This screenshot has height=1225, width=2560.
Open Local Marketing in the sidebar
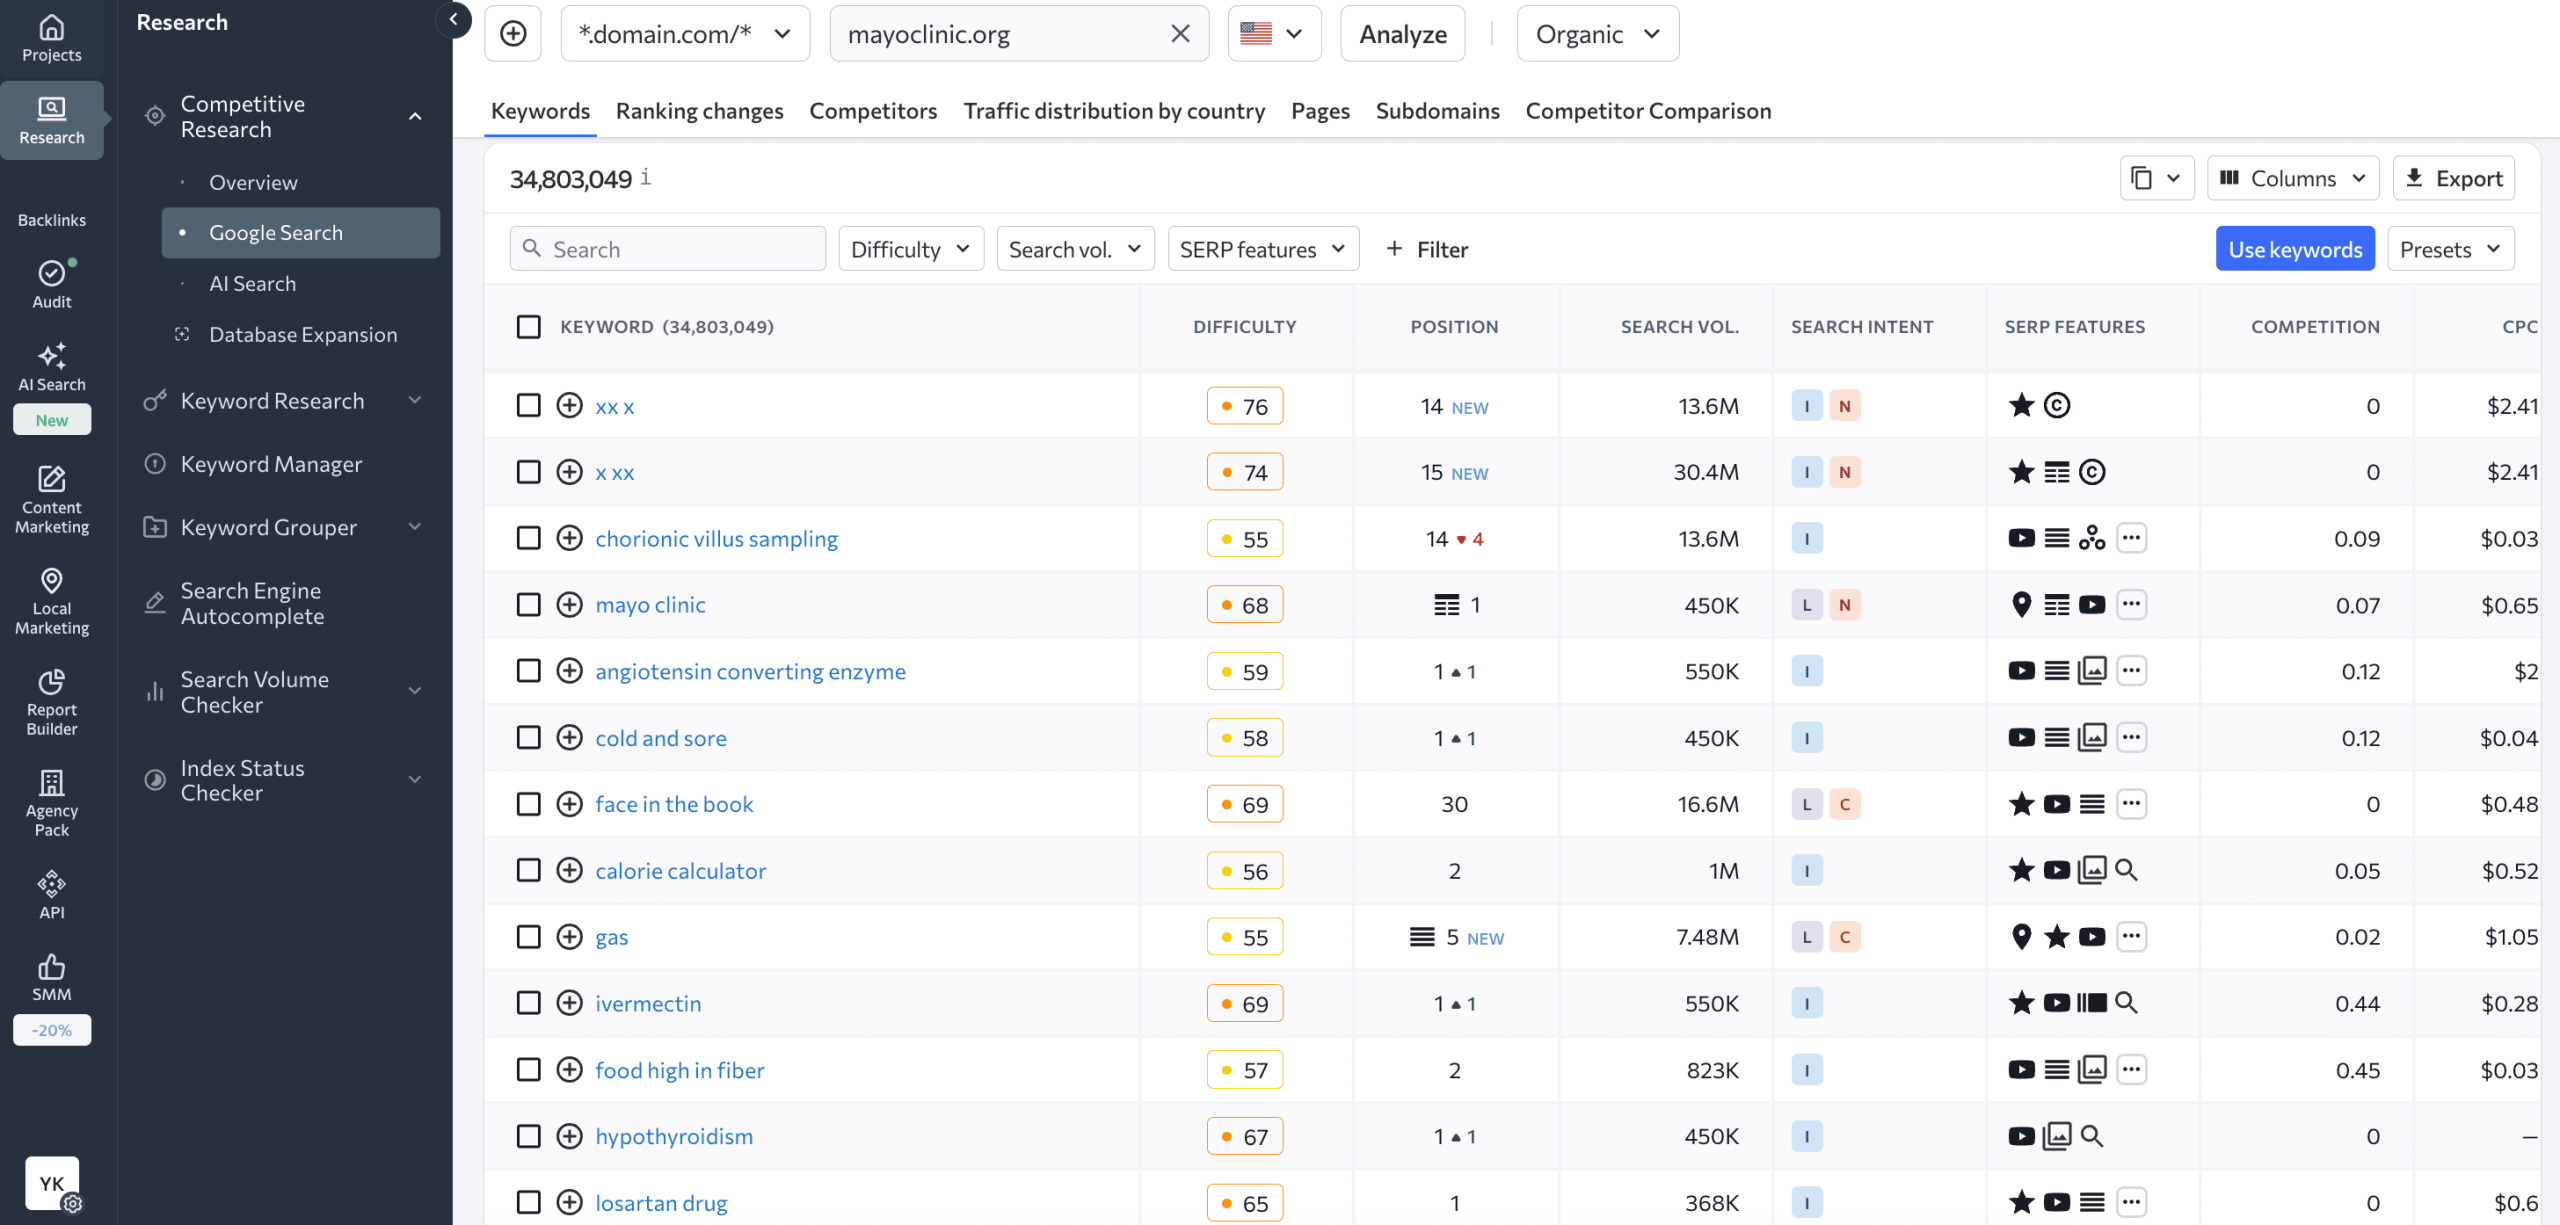tap(51, 601)
